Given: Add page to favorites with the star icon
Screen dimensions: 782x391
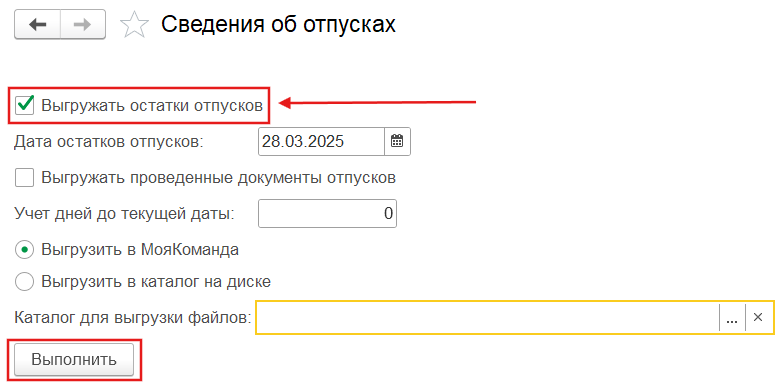Looking at the screenshot, I should [135, 25].
